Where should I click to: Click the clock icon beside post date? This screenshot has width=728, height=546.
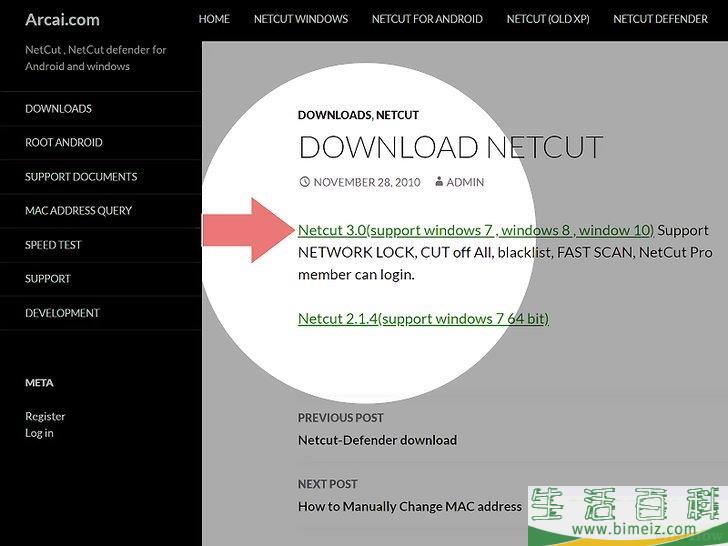(x=304, y=182)
